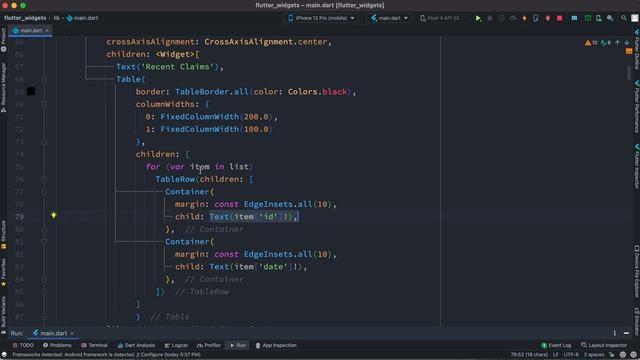Open Run panel options three-dot menu
640x360 pixels.
(615, 333)
